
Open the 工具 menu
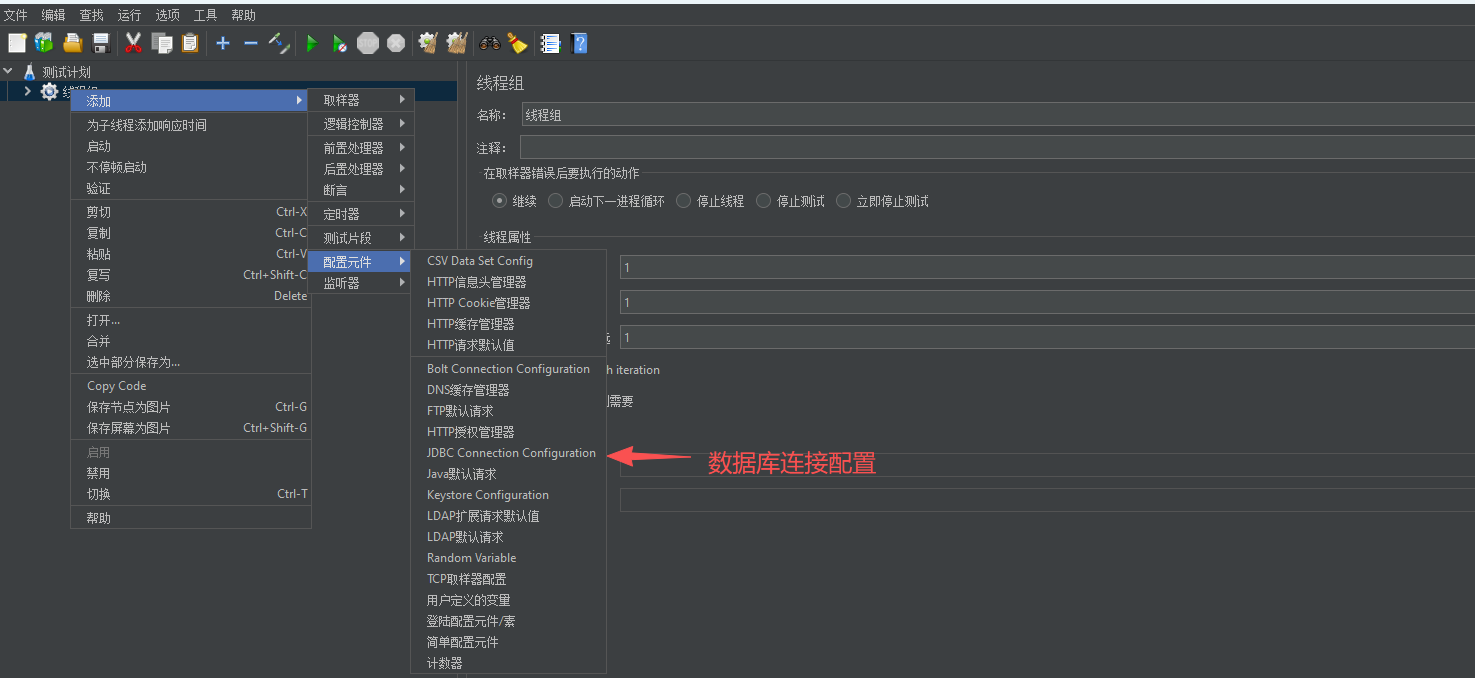[206, 15]
